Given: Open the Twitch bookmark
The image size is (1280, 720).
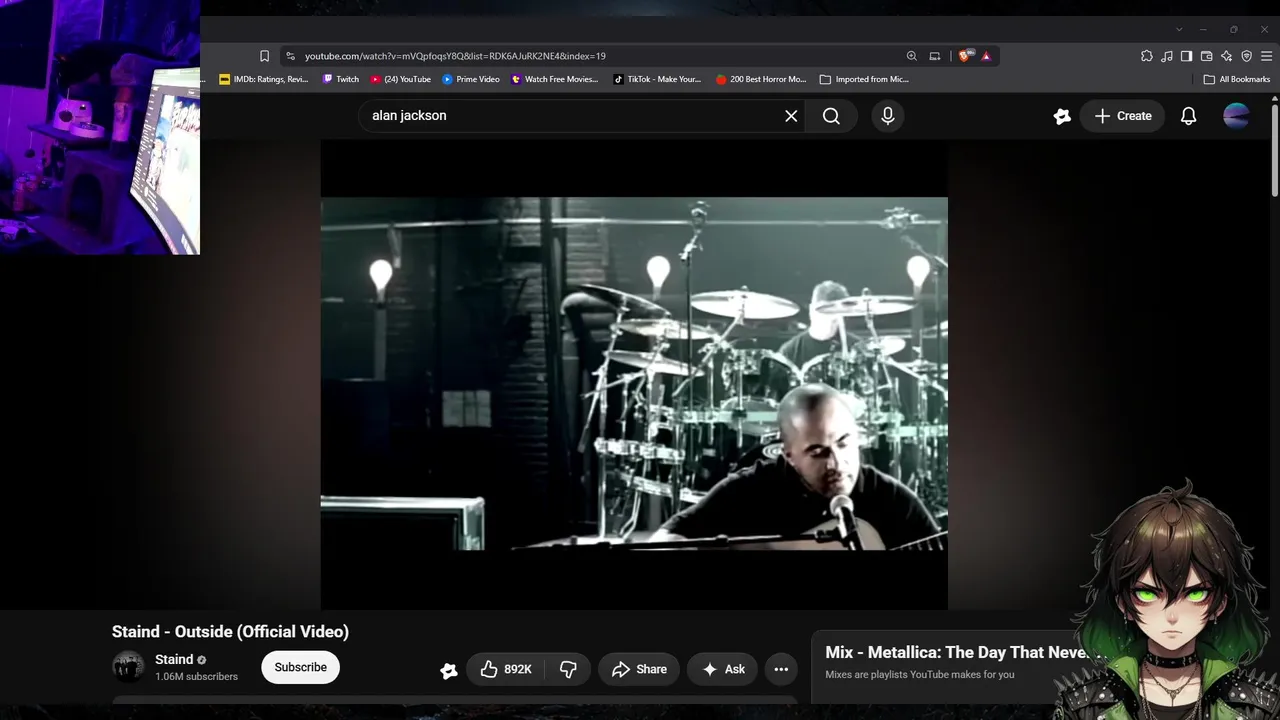Looking at the screenshot, I should (x=341, y=79).
